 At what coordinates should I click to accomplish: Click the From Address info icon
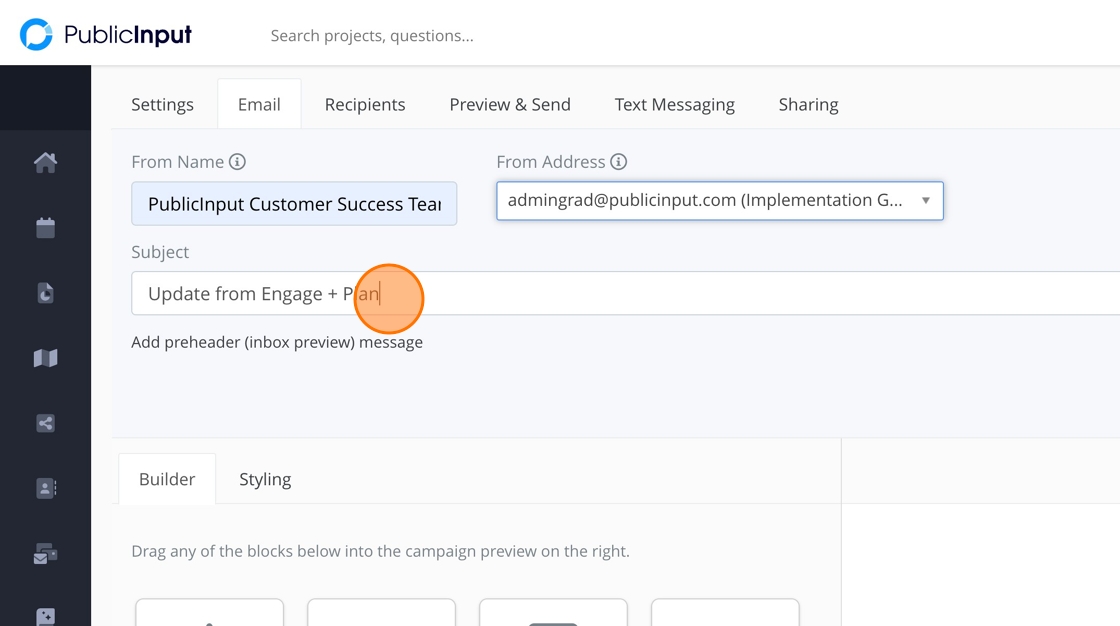pos(619,162)
